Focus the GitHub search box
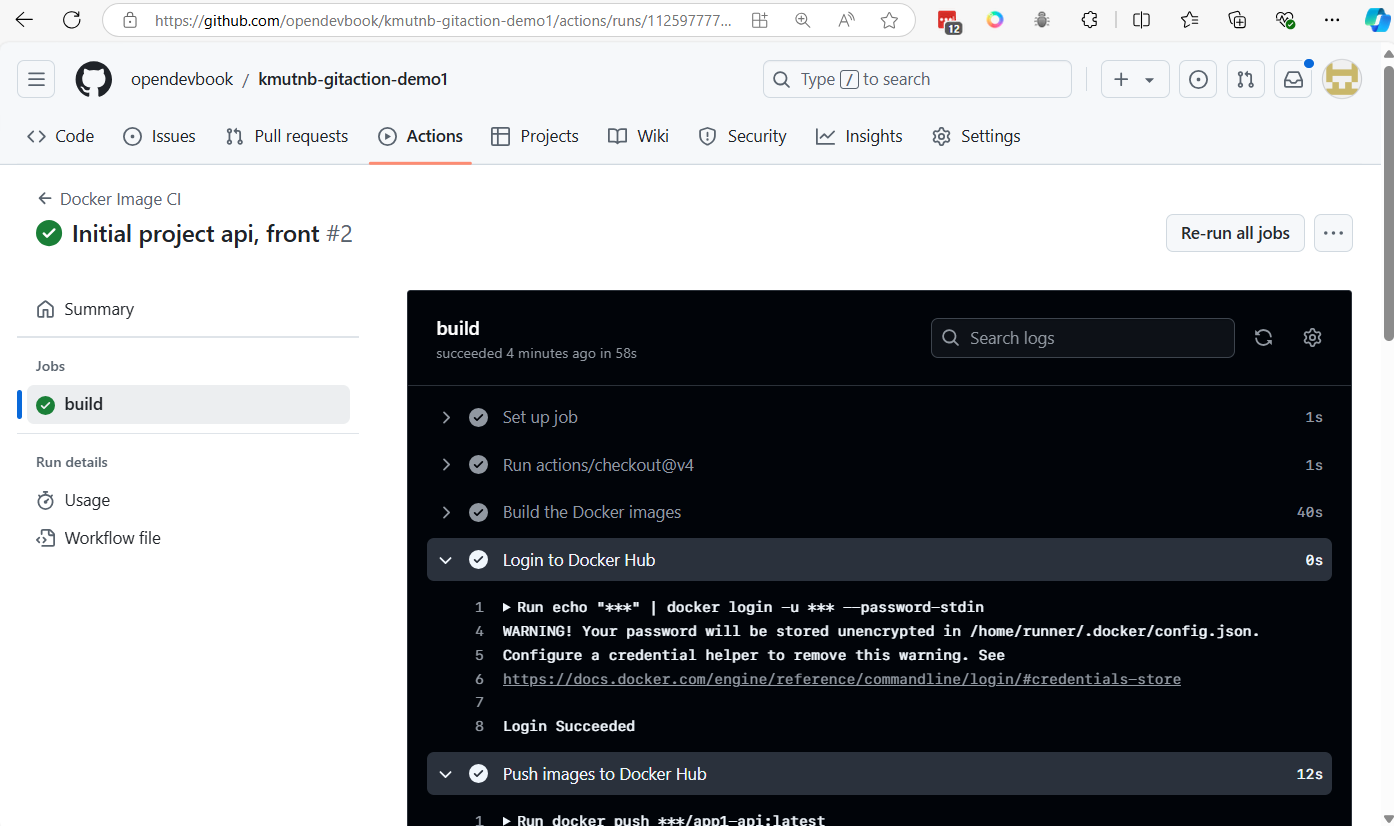 [x=917, y=79]
